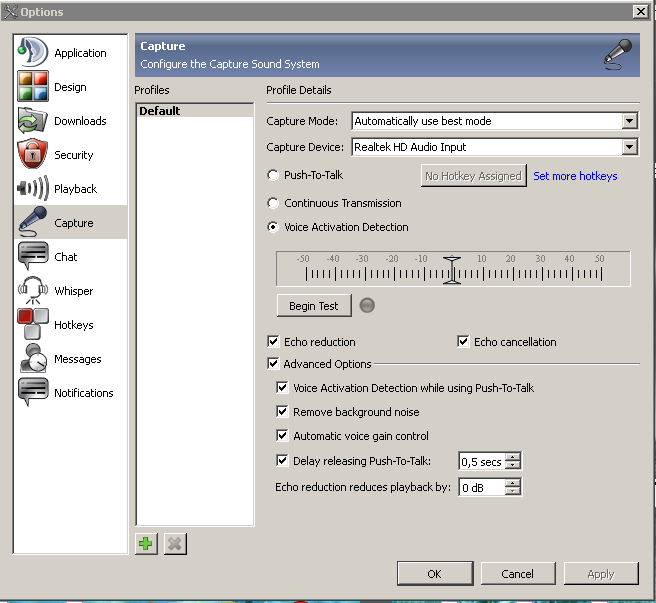Increase echo reduction dB with up arrow

pyautogui.click(x=512, y=482)
